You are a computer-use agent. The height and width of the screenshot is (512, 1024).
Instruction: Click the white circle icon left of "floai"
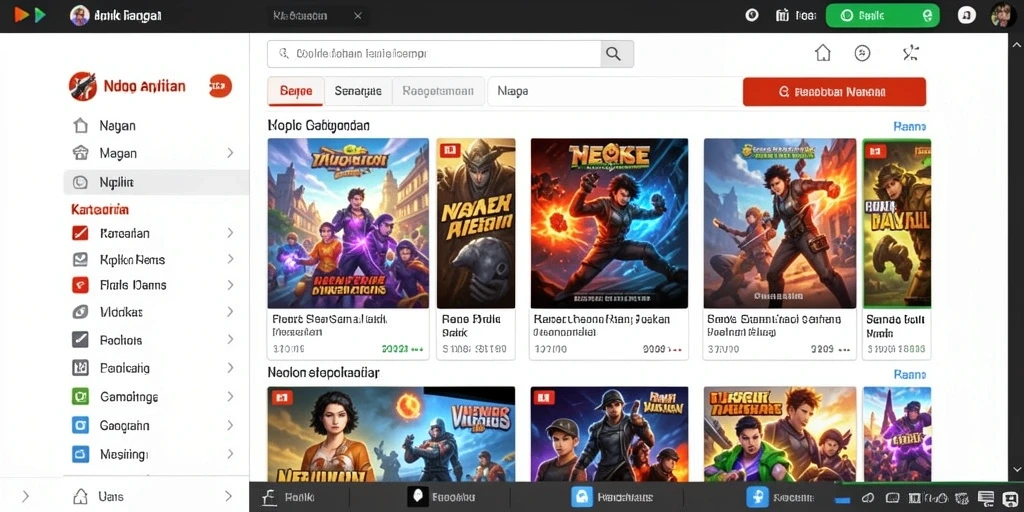click(752, 15)
